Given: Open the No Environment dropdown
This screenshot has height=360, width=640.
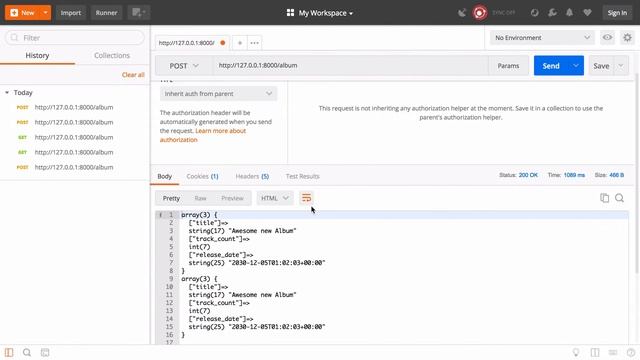Looking at the screenshot, I should (542, 38).
